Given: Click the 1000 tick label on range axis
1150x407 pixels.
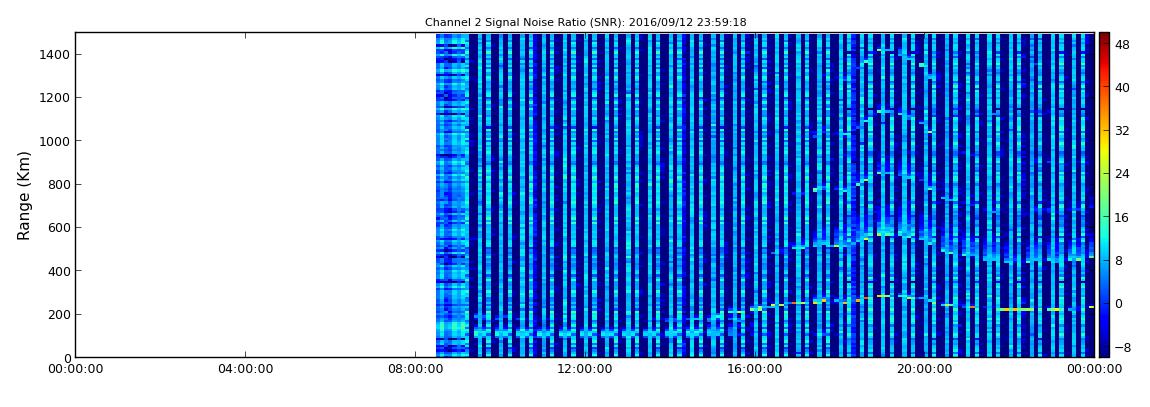Looking at the screenshot, I should coord(53,141).
